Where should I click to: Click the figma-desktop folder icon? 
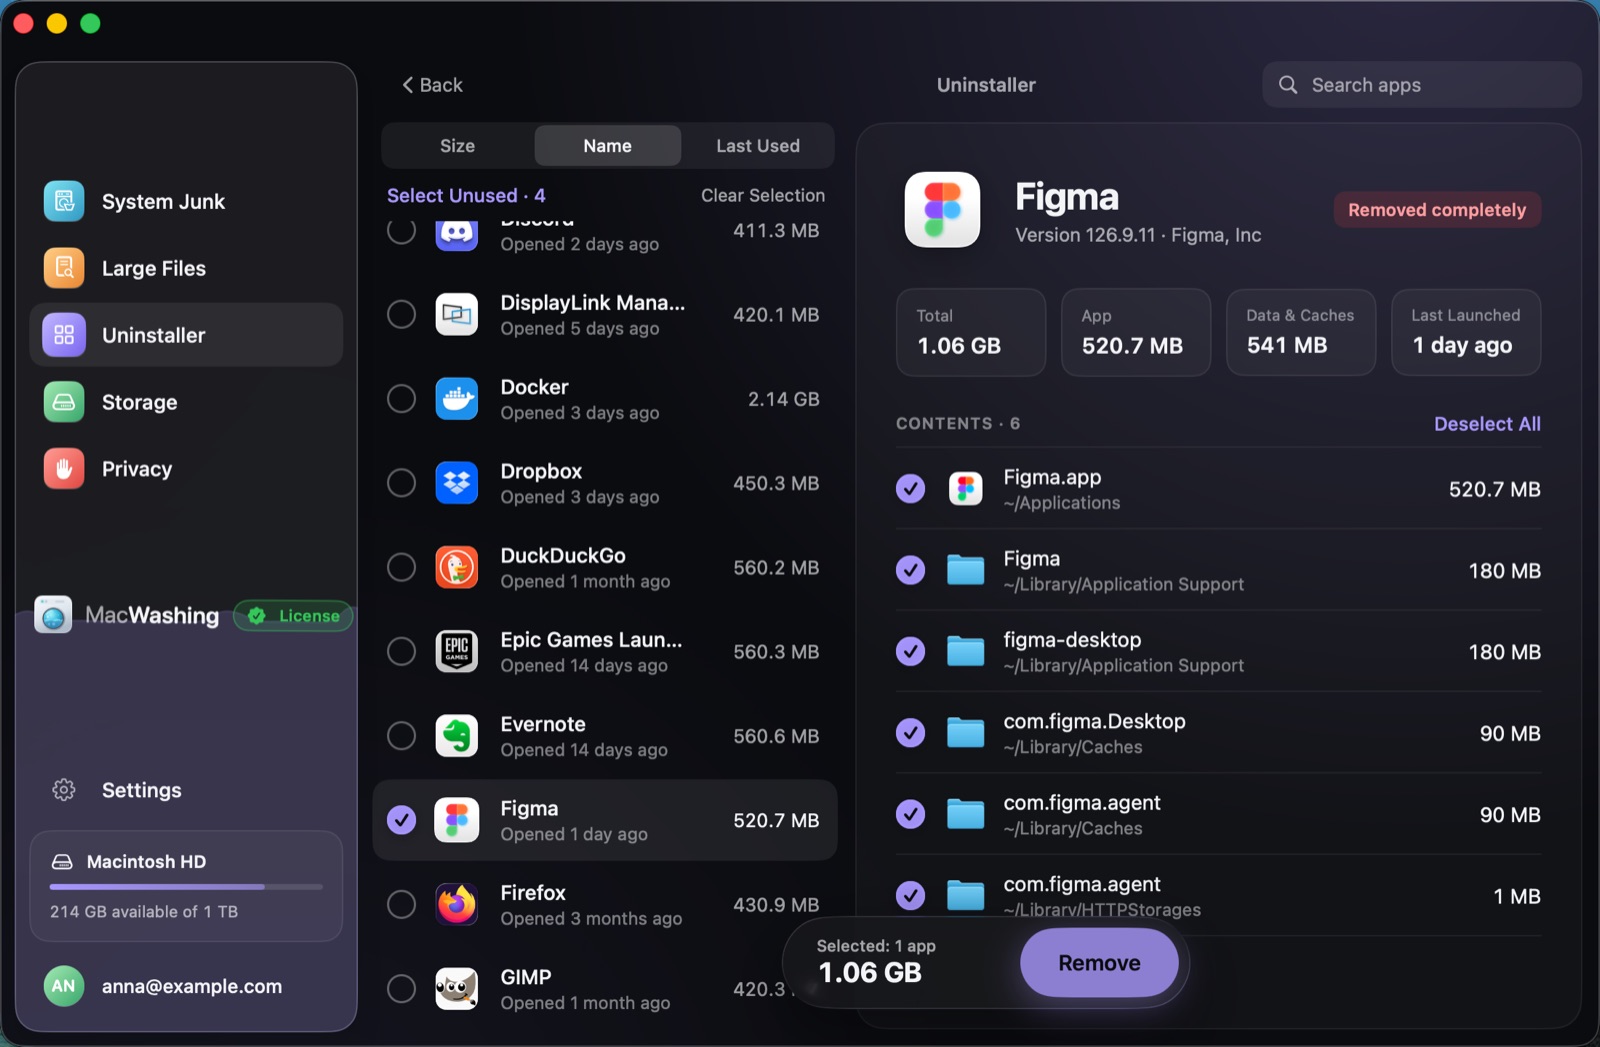965,652
